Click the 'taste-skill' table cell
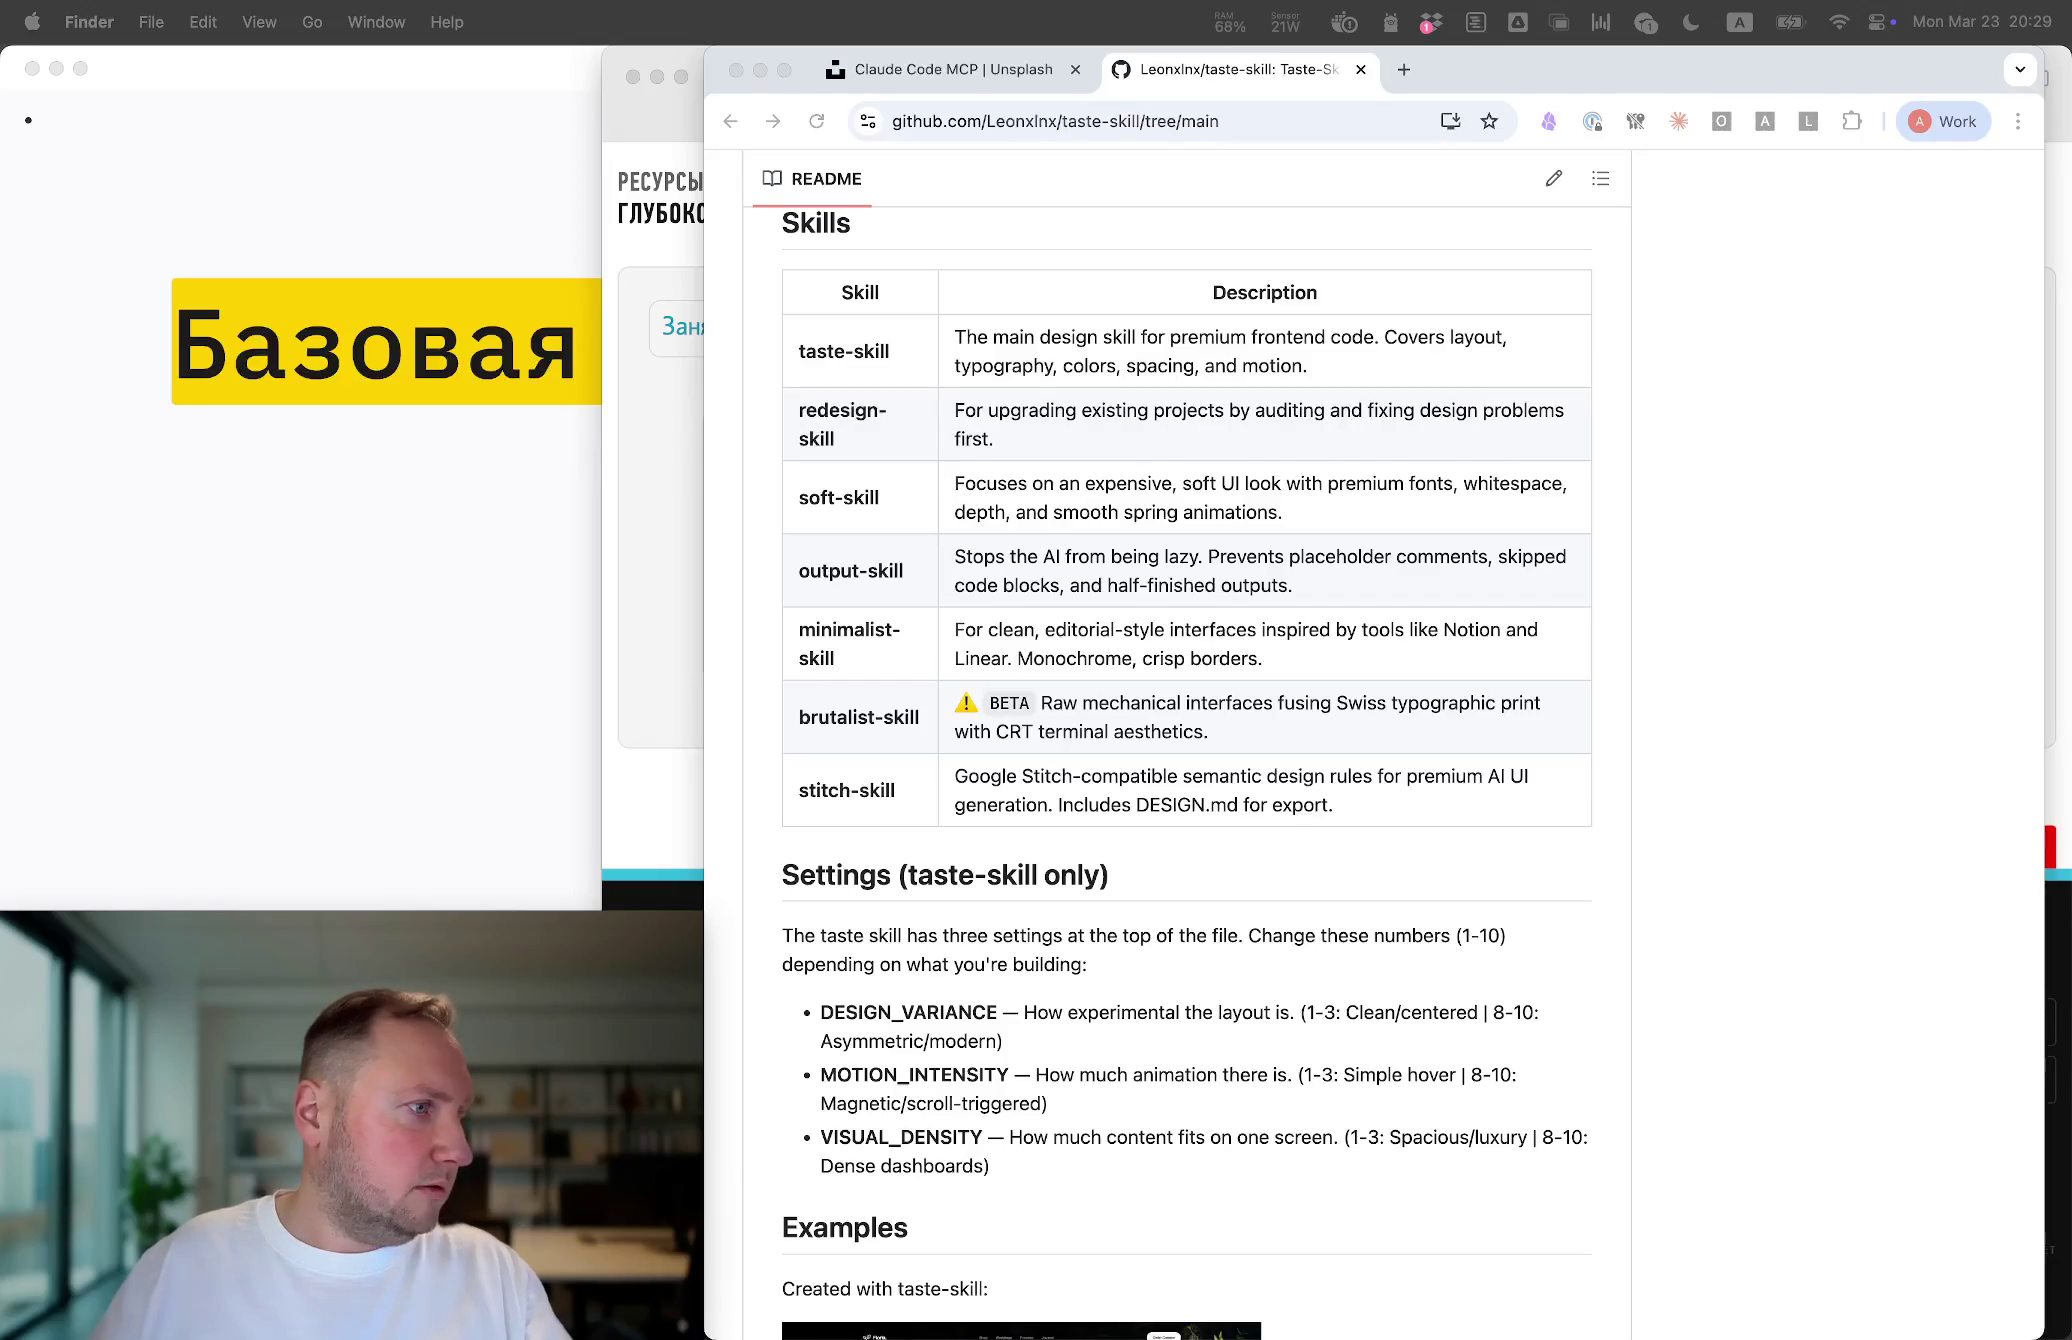The height and width of the screenshot is (1340, 2072). 860,351
